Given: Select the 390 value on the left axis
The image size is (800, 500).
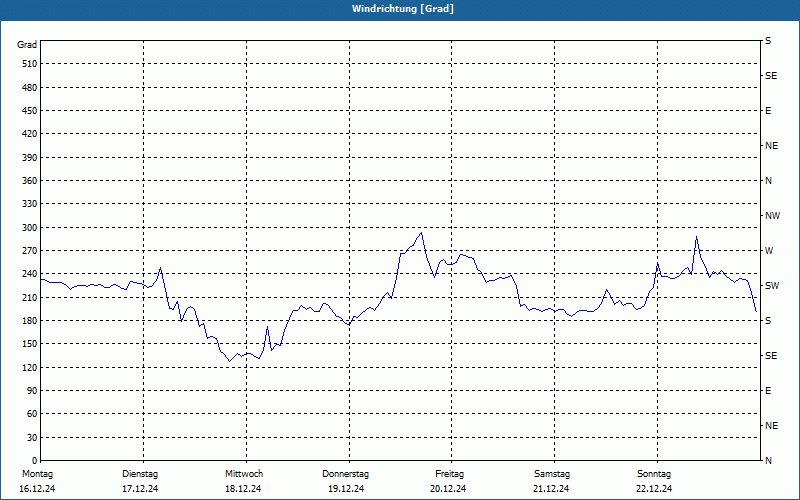Looking at the screenshot, I should 30,158.
